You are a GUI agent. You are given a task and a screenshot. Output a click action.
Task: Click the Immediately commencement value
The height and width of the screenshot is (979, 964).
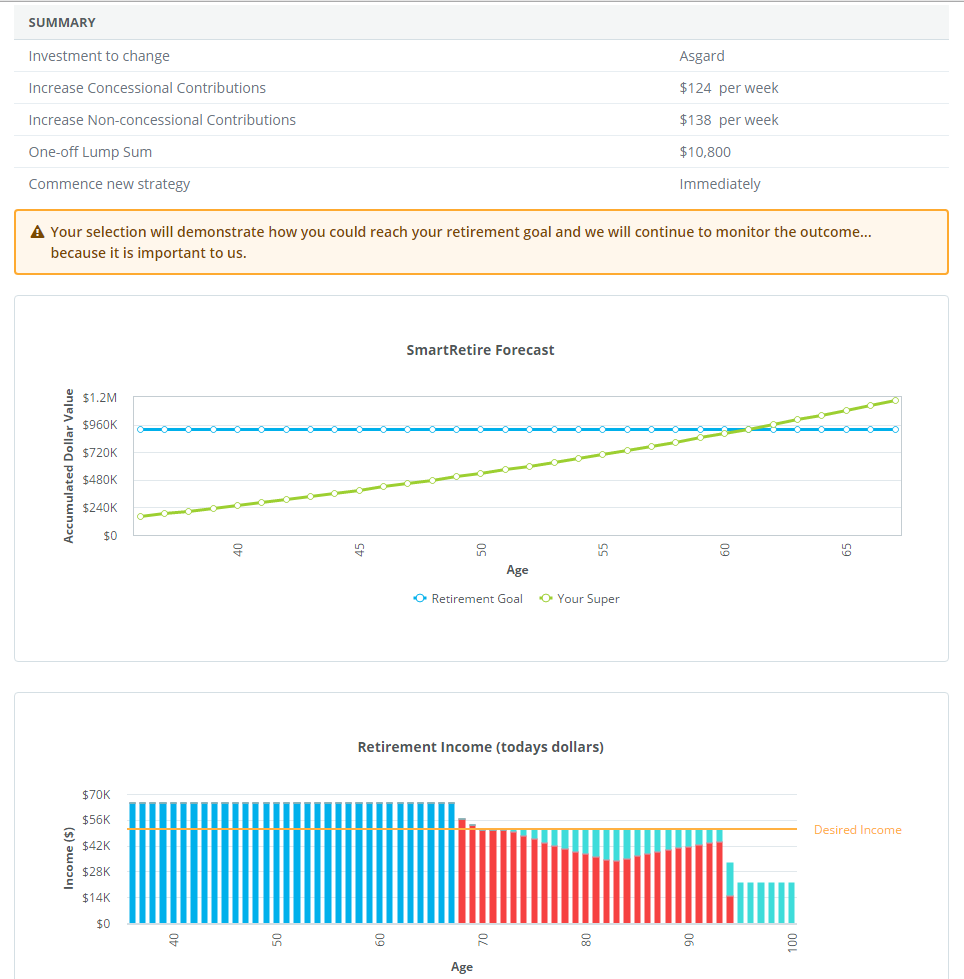click(719, 184)
